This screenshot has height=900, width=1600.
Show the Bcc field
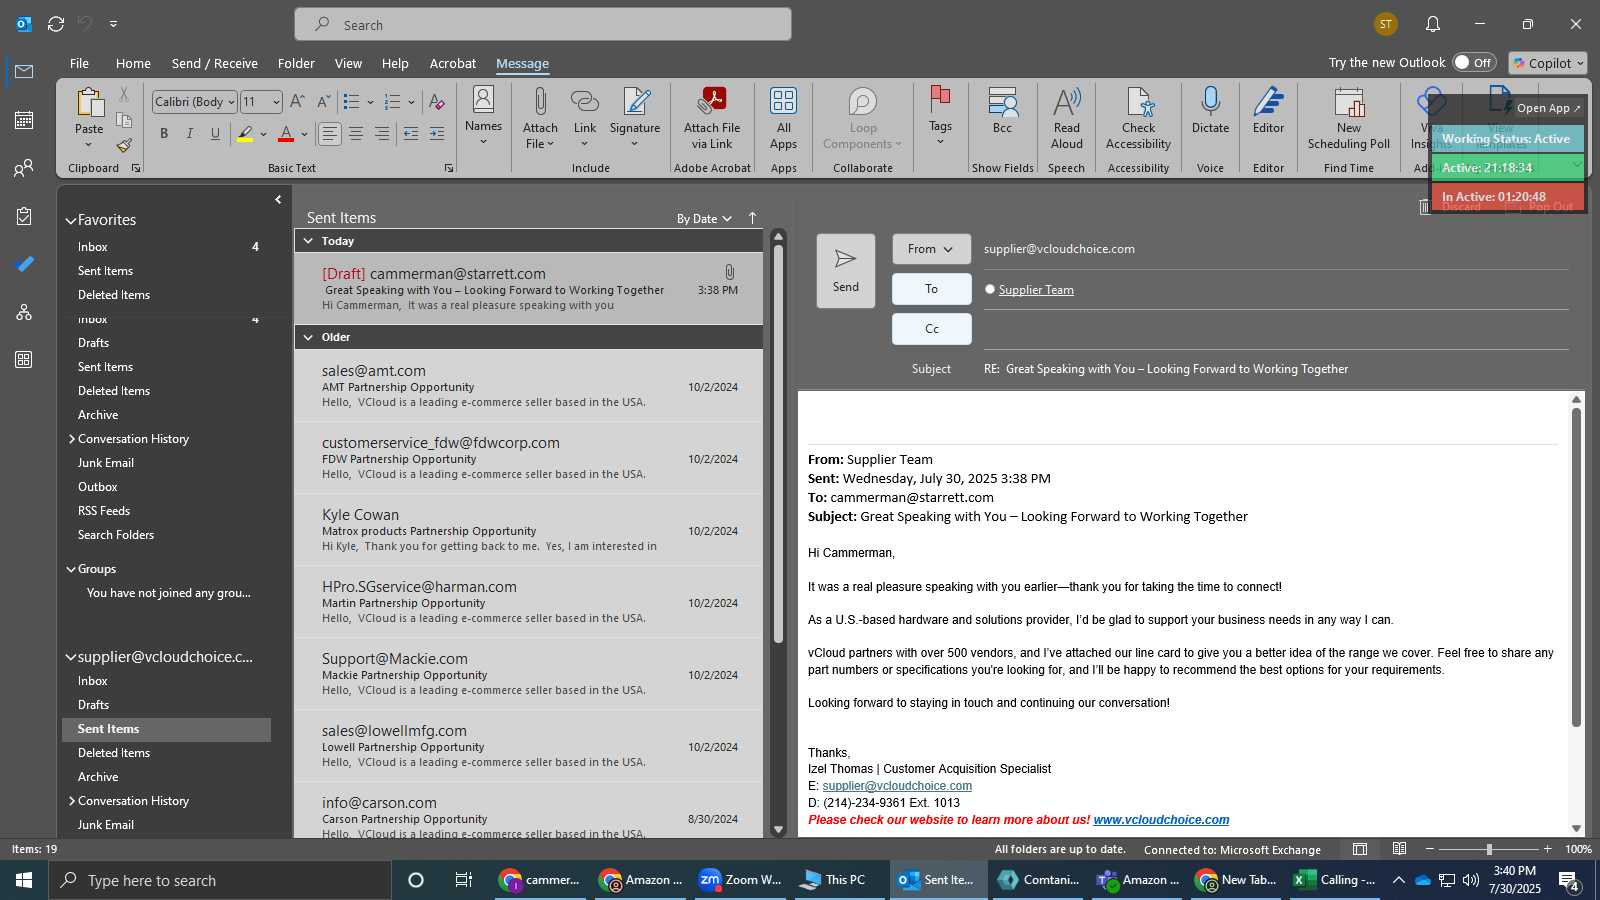tap(1002, 102)
